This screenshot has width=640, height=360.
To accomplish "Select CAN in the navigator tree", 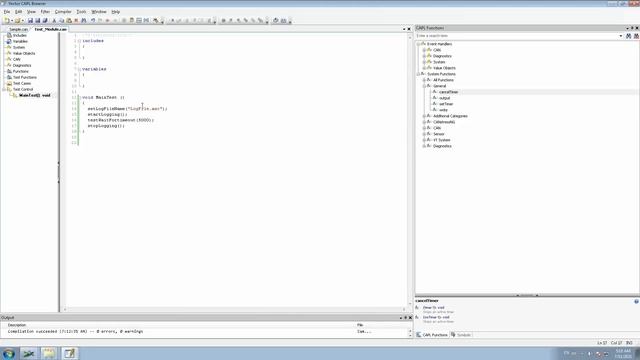I will click(x=16, y=59).
